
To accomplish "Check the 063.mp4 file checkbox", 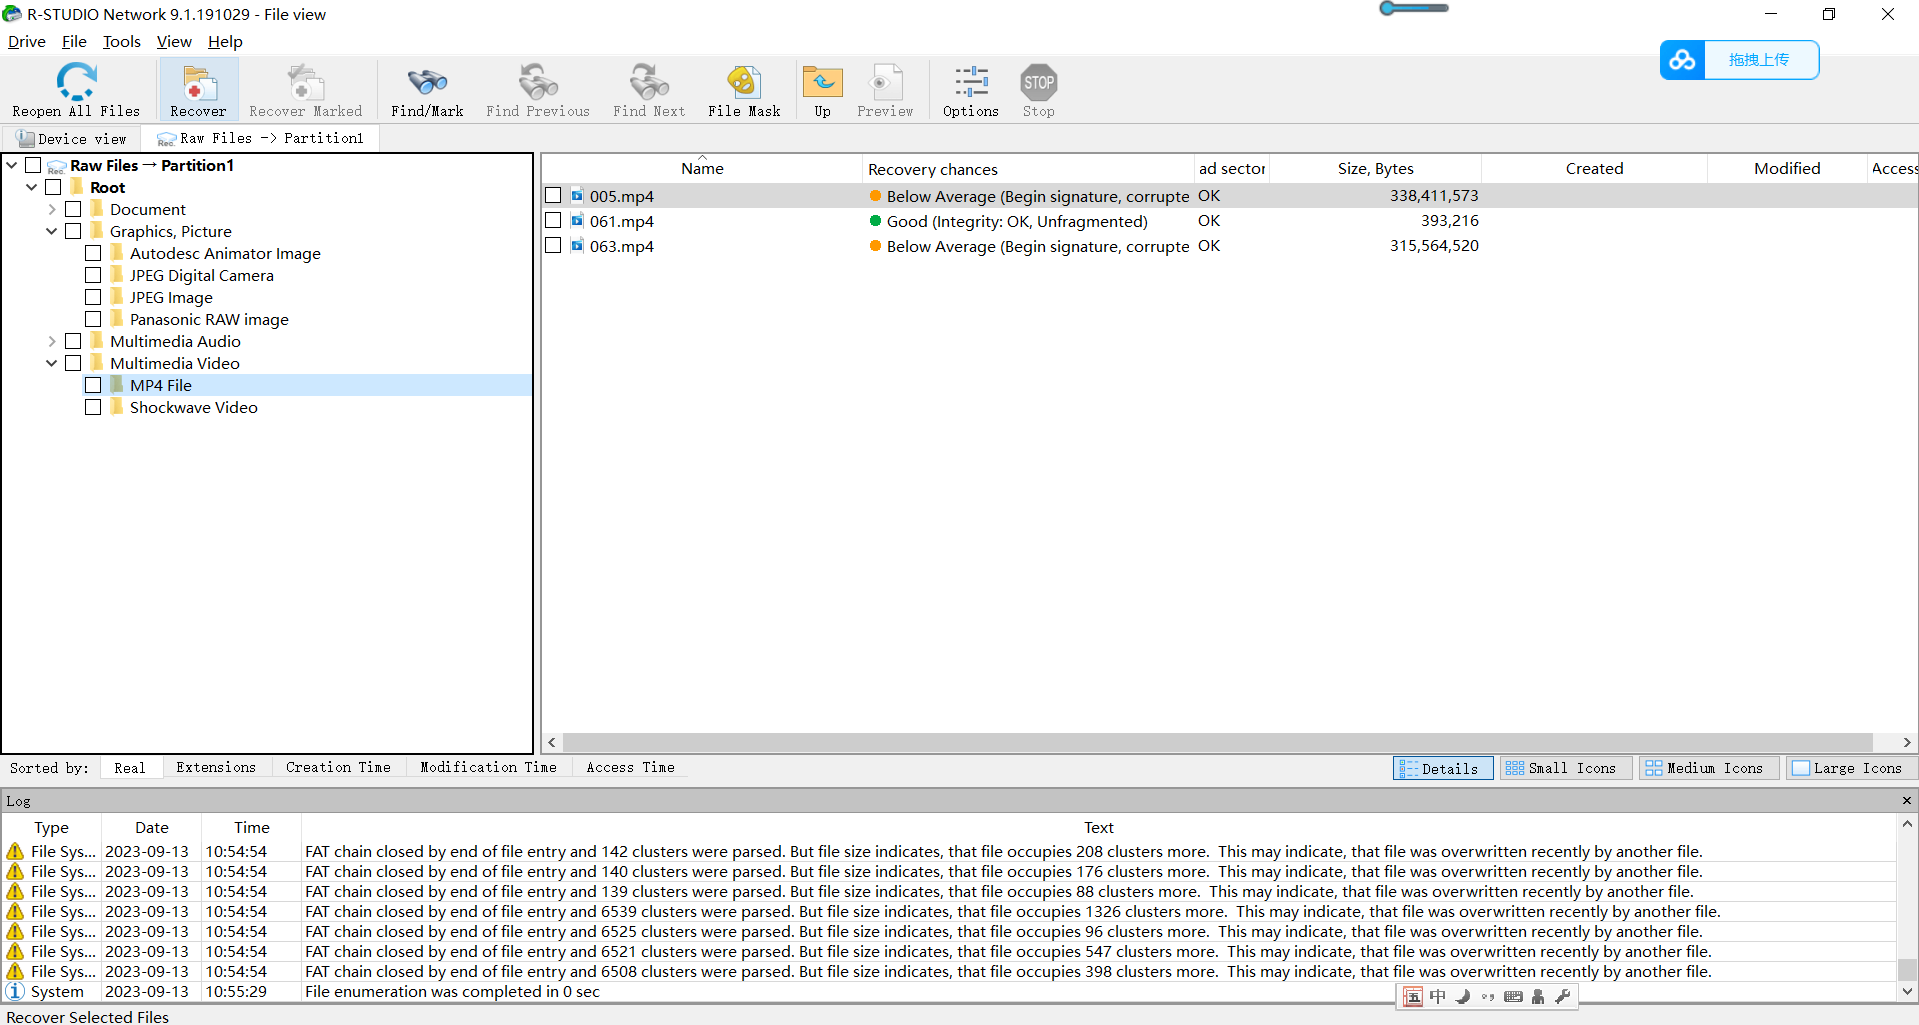I will (553, 246).
